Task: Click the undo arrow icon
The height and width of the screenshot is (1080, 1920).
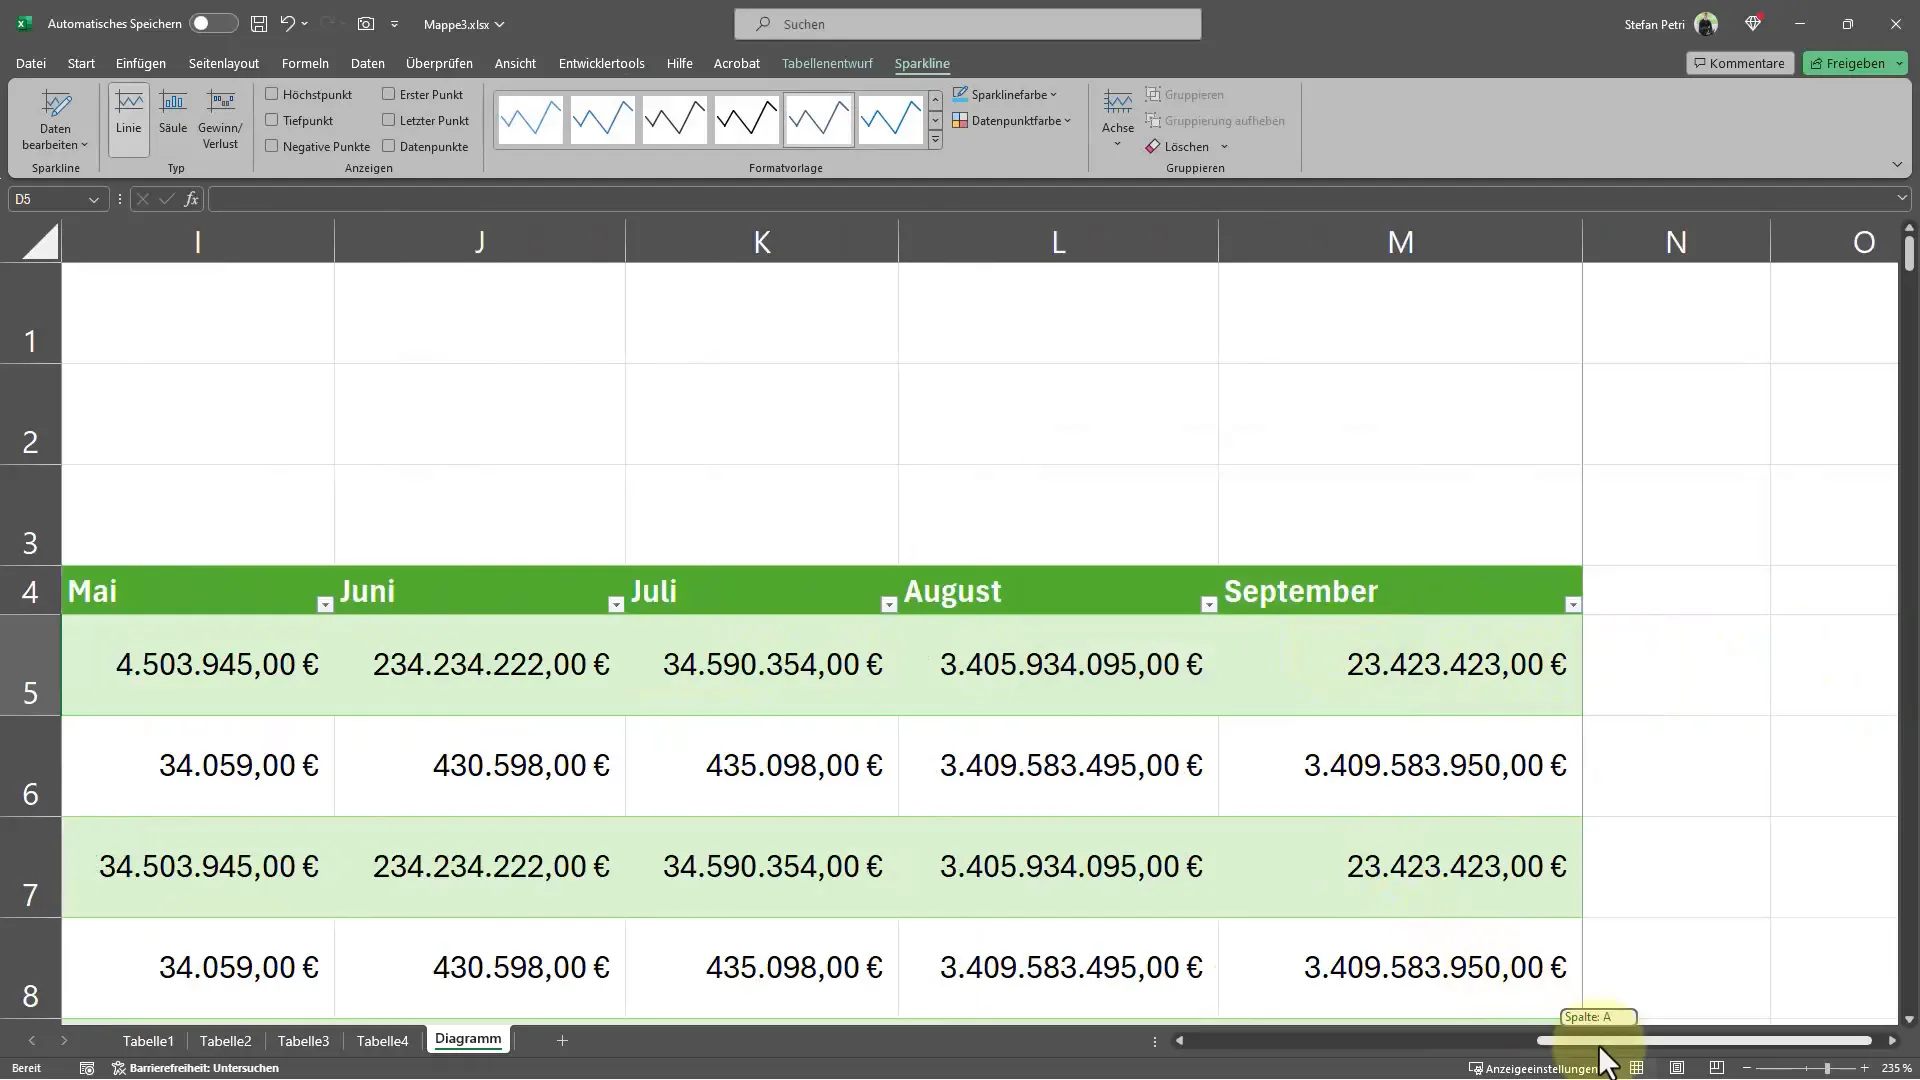Action: click(x=287, y=24)
